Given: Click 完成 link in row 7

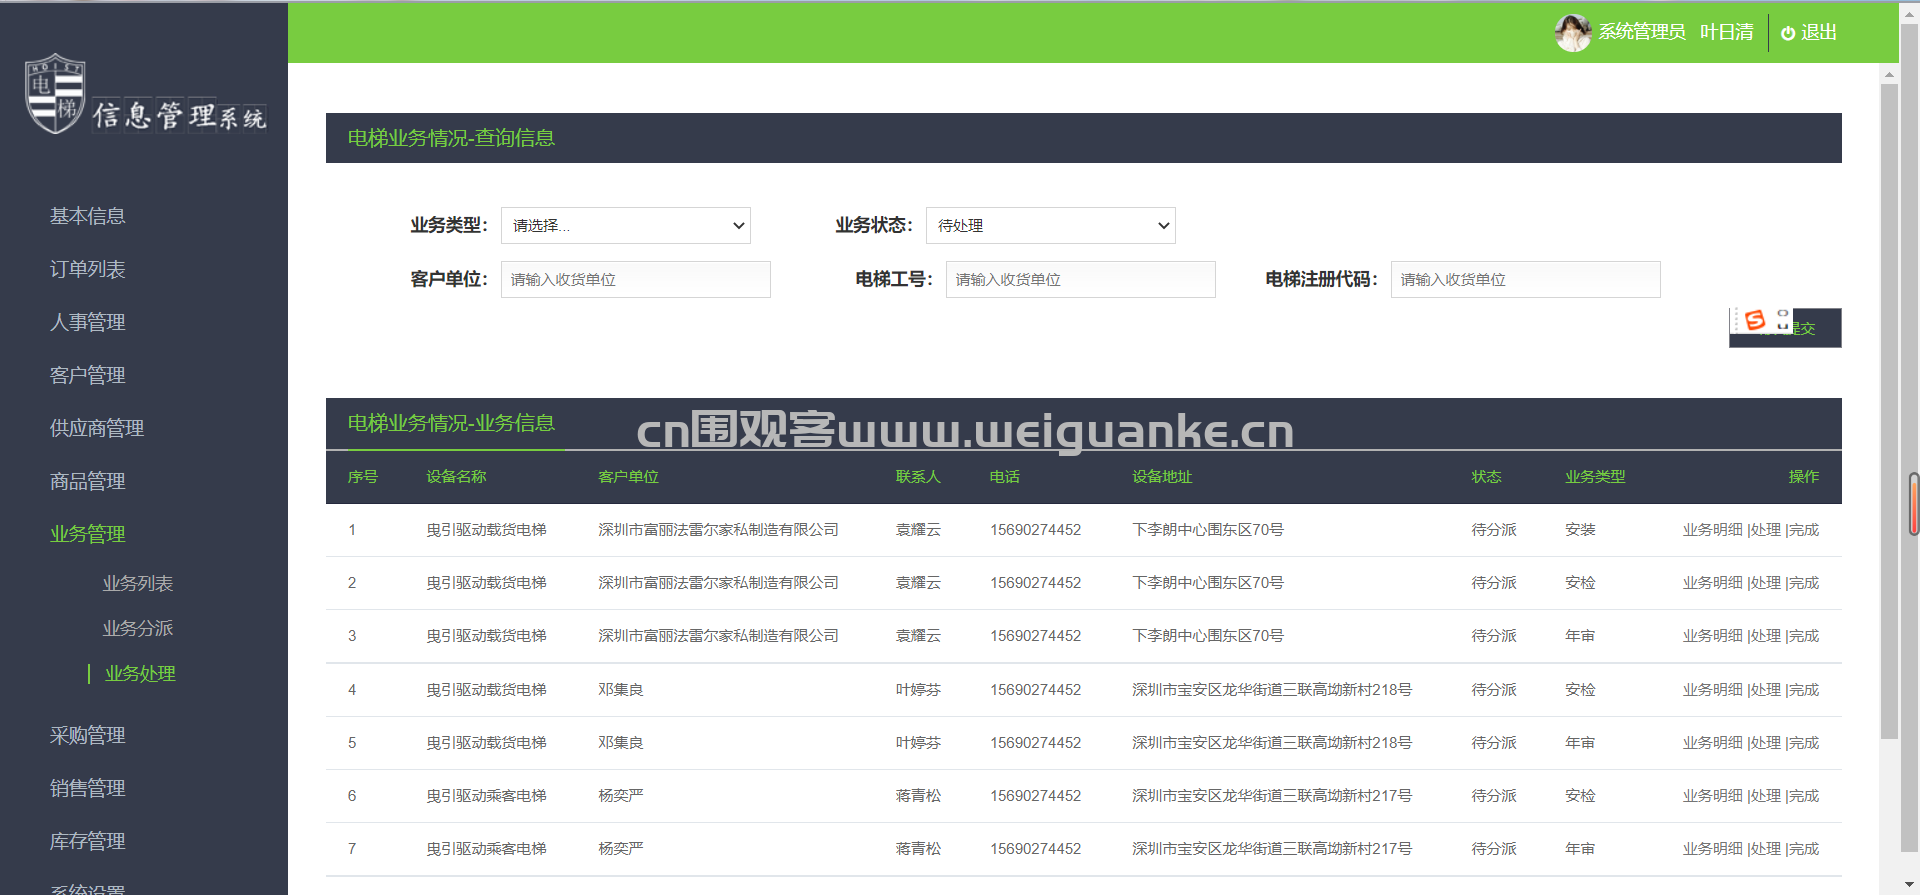Looking at the screenshot, I should [1804, 849].
